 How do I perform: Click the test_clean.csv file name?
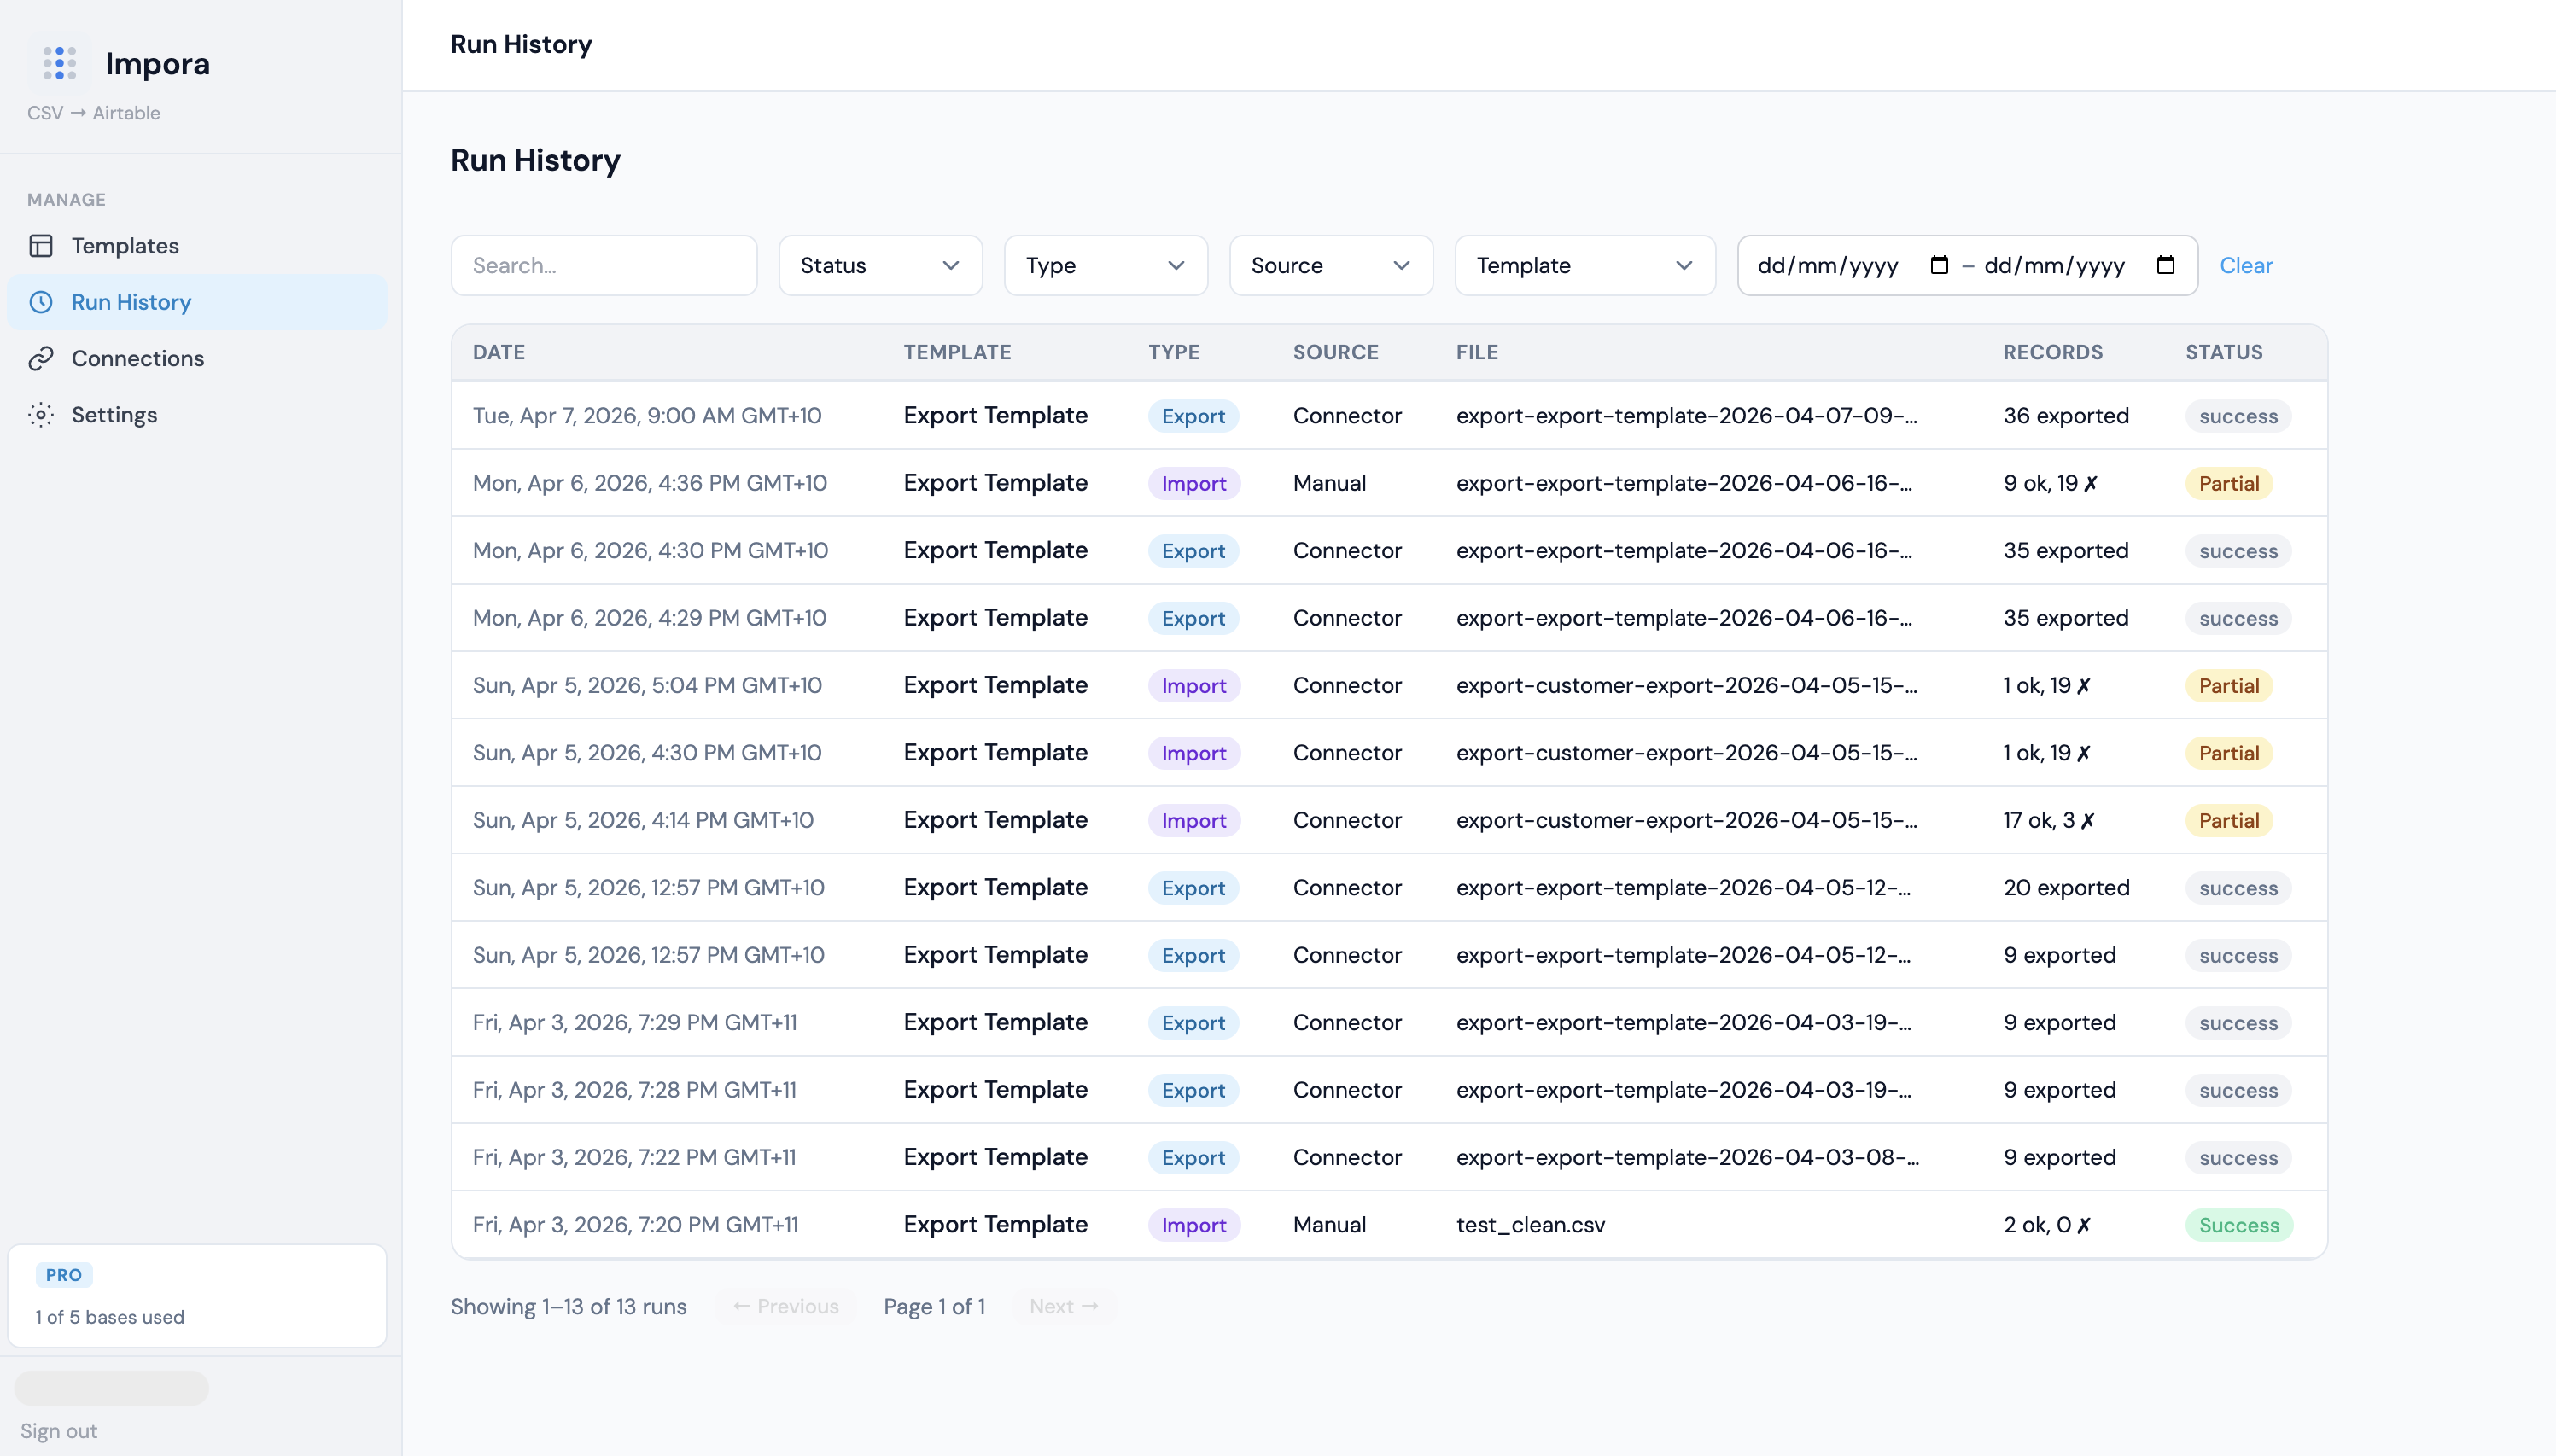[1530, 1224]
